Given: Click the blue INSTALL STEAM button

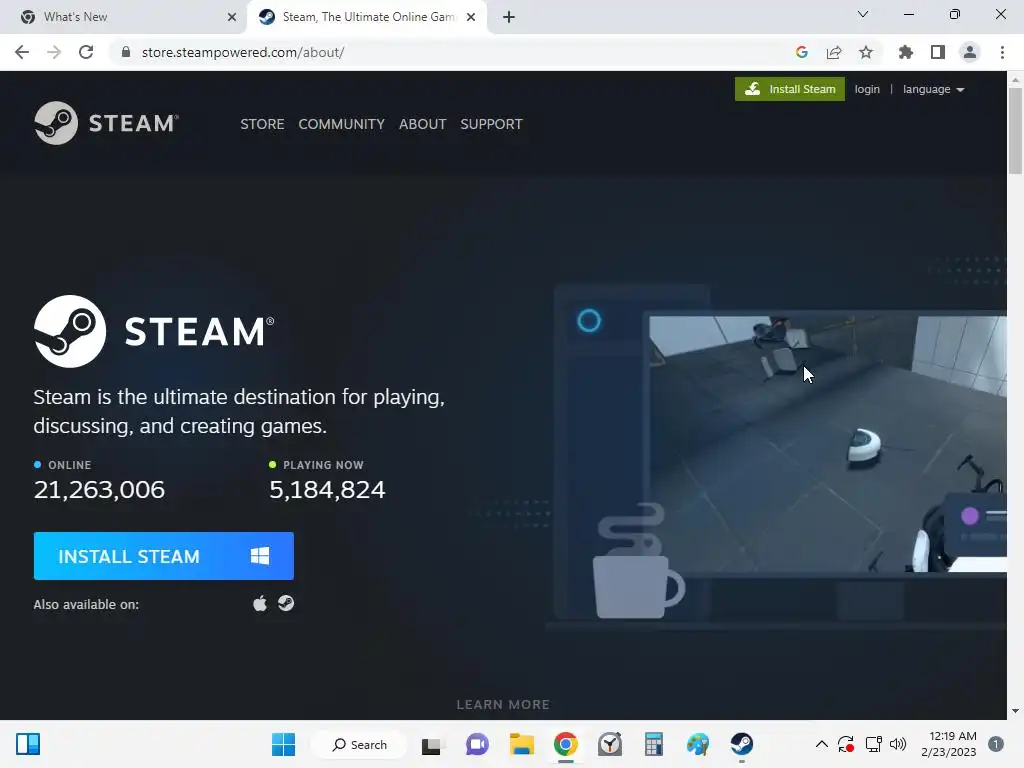Looking at the screenshot, I should [164, 556].
